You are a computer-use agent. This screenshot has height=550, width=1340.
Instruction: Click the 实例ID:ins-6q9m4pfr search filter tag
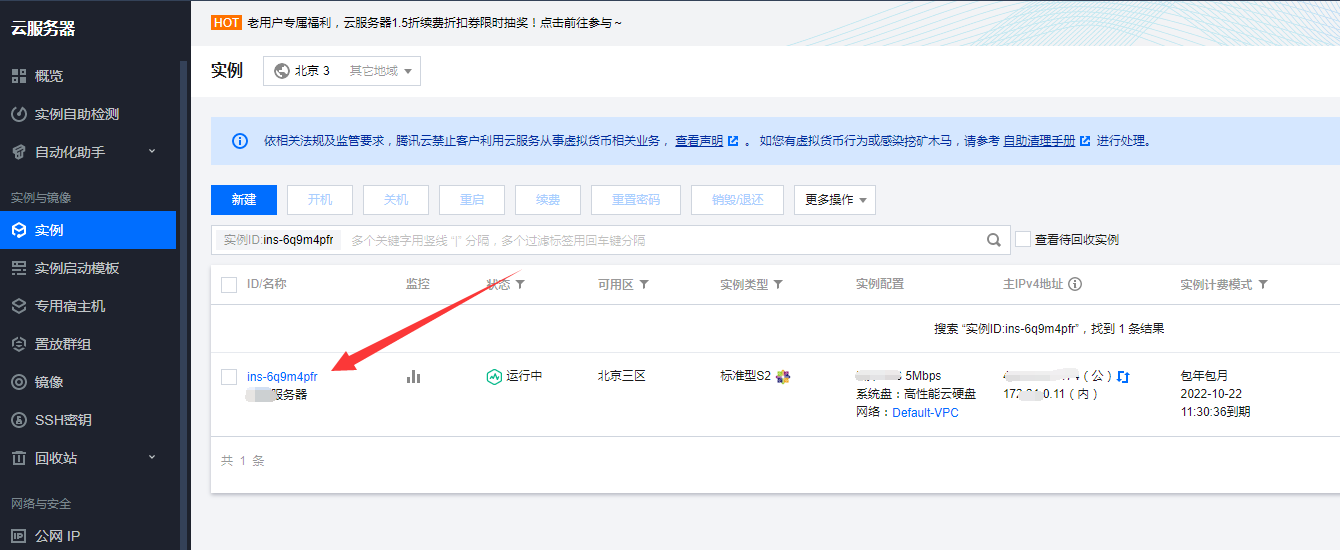279,240
